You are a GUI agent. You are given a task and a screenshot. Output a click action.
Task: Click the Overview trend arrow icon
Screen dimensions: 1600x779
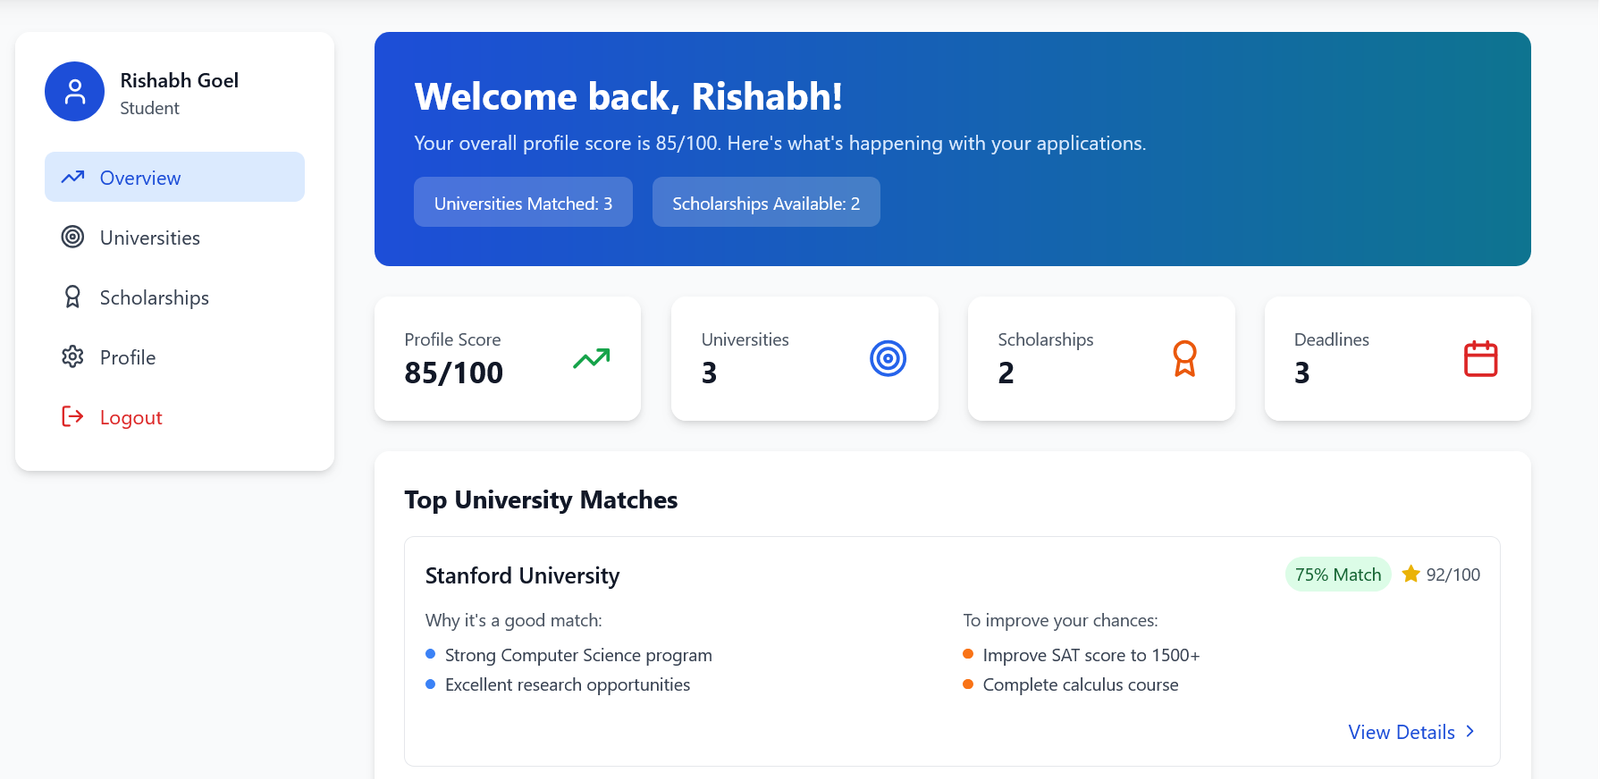point(72,177)
